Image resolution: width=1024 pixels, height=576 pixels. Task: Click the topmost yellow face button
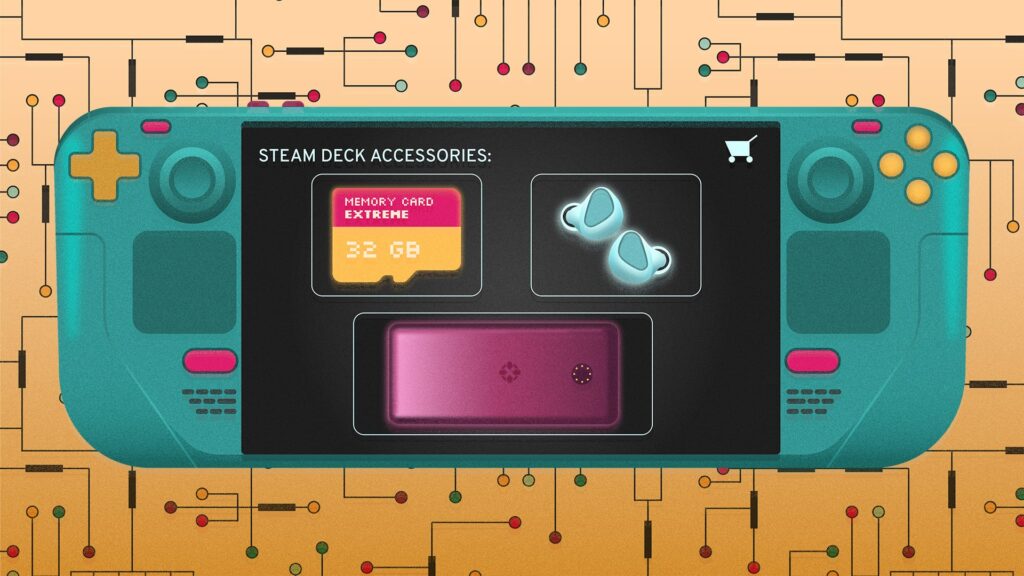point(918,138)
